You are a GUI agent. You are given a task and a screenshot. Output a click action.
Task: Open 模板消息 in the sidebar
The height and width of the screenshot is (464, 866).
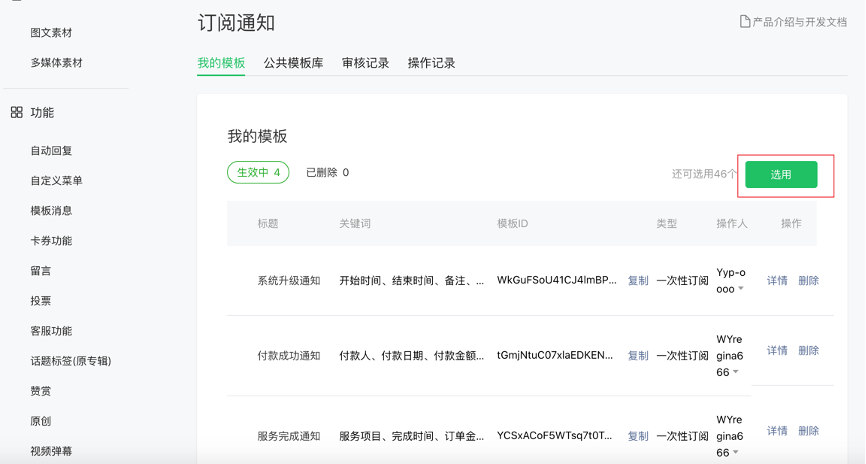pos(51,211)
